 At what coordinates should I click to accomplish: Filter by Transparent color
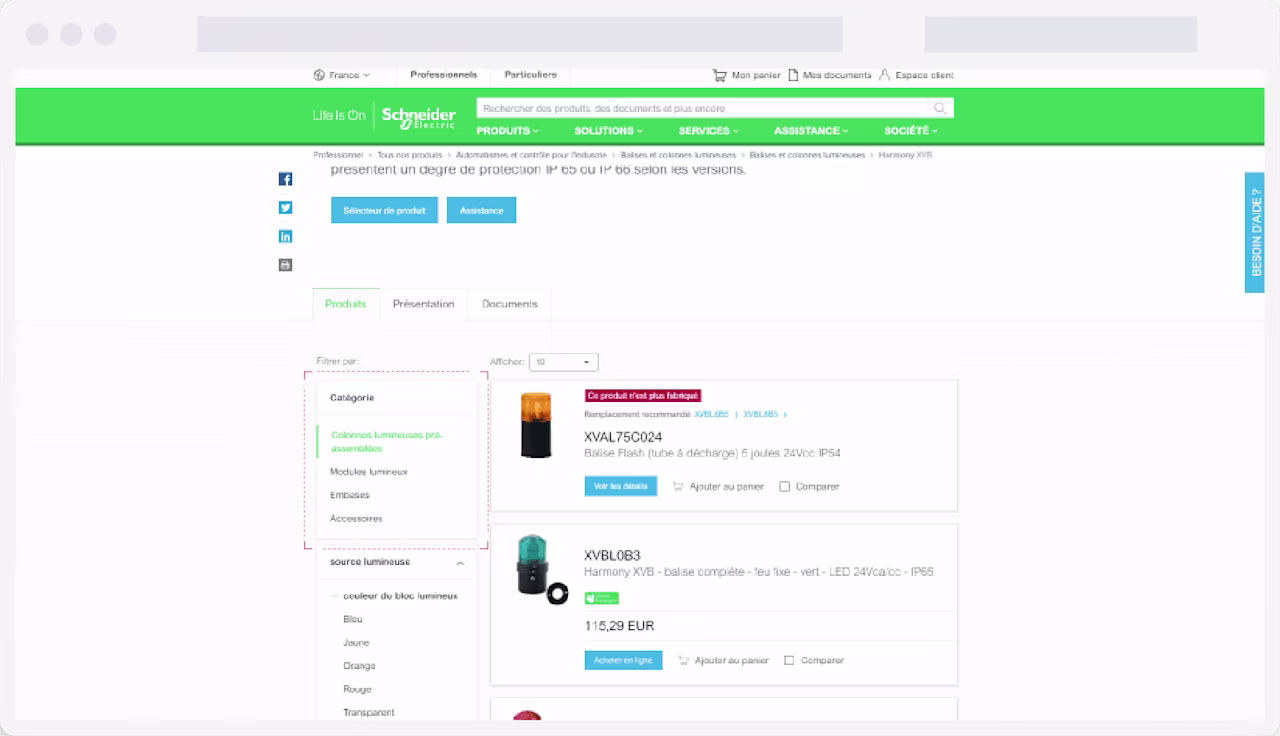tap(369, 713)
